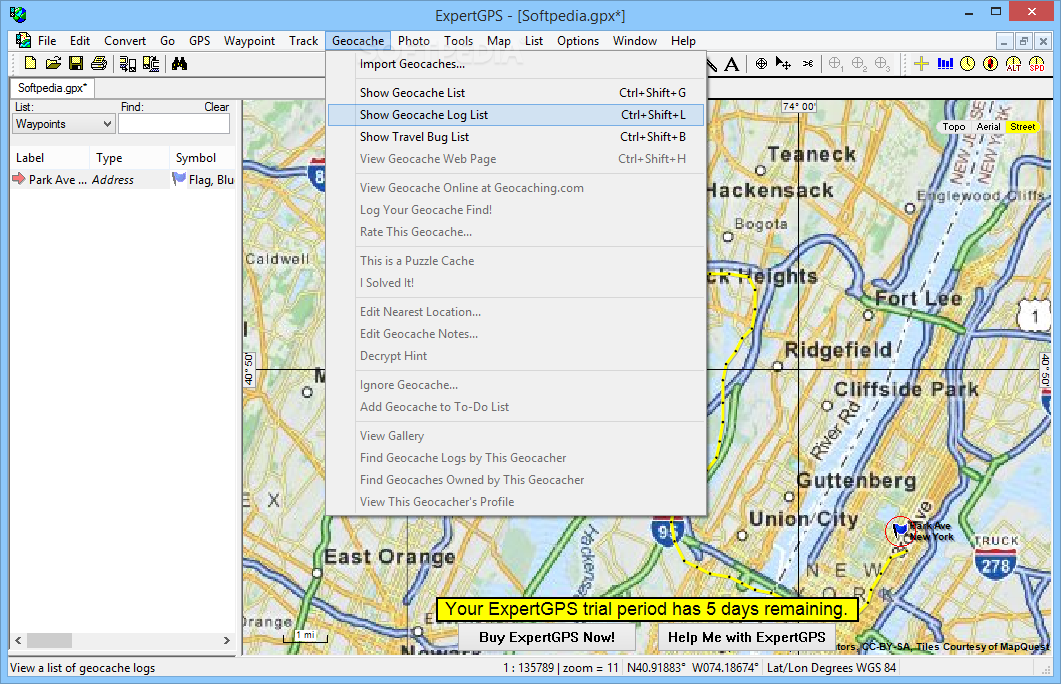Sort list by Symbol column header
The image size is (1061, 684).
point(202,158)
